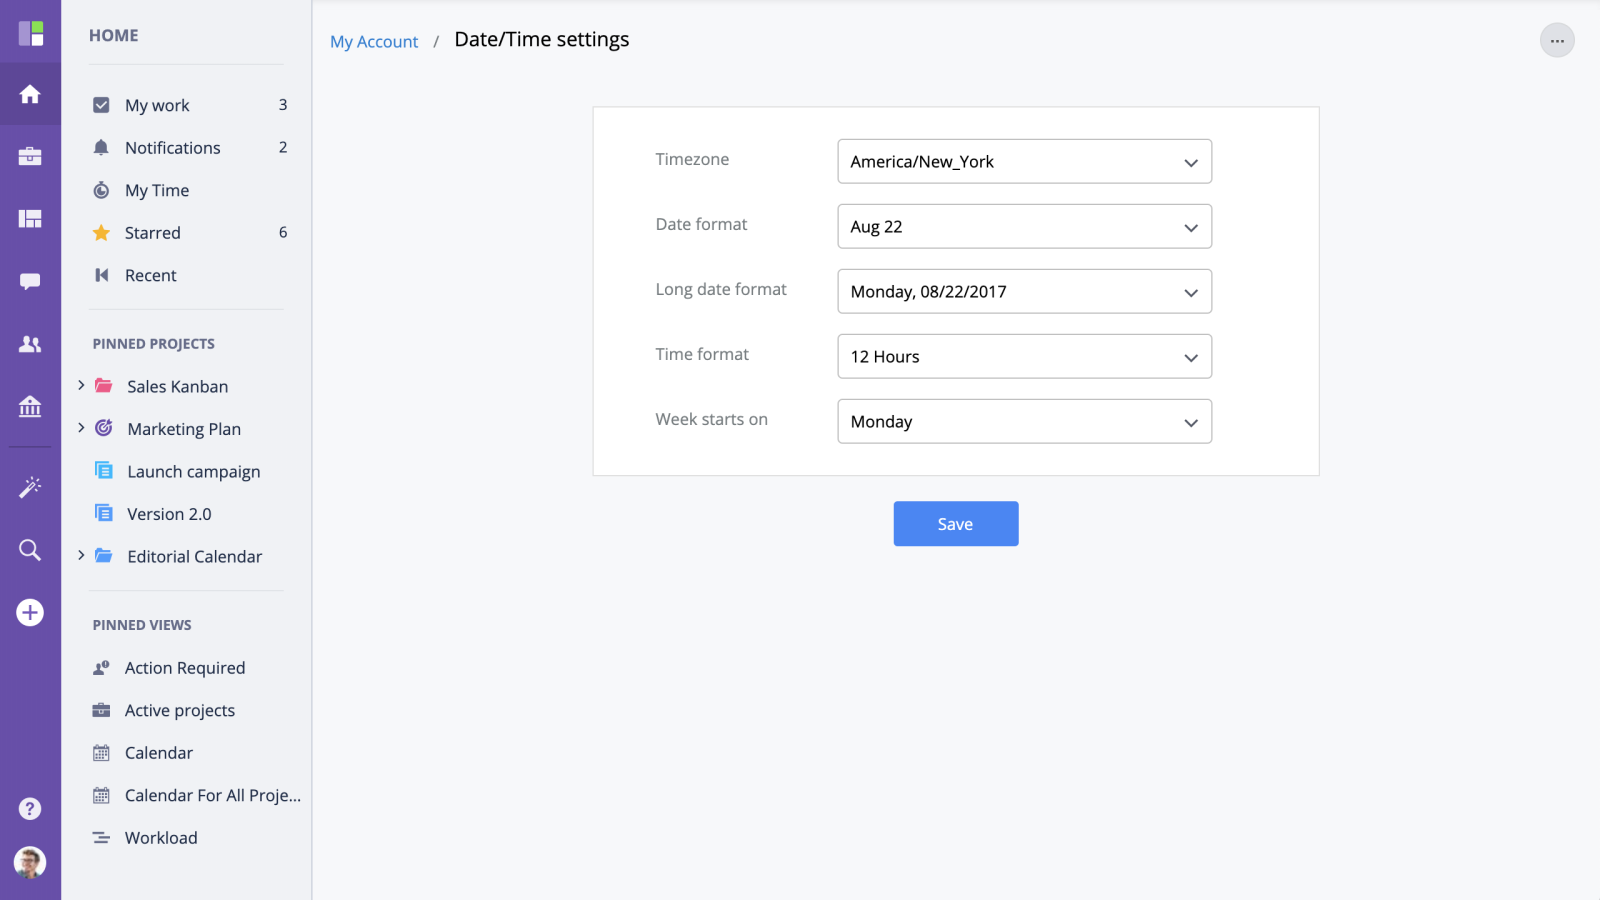Open Editorial Calendar project
This screenshot has height=900, width=1600.
click(x=195, y=557)
